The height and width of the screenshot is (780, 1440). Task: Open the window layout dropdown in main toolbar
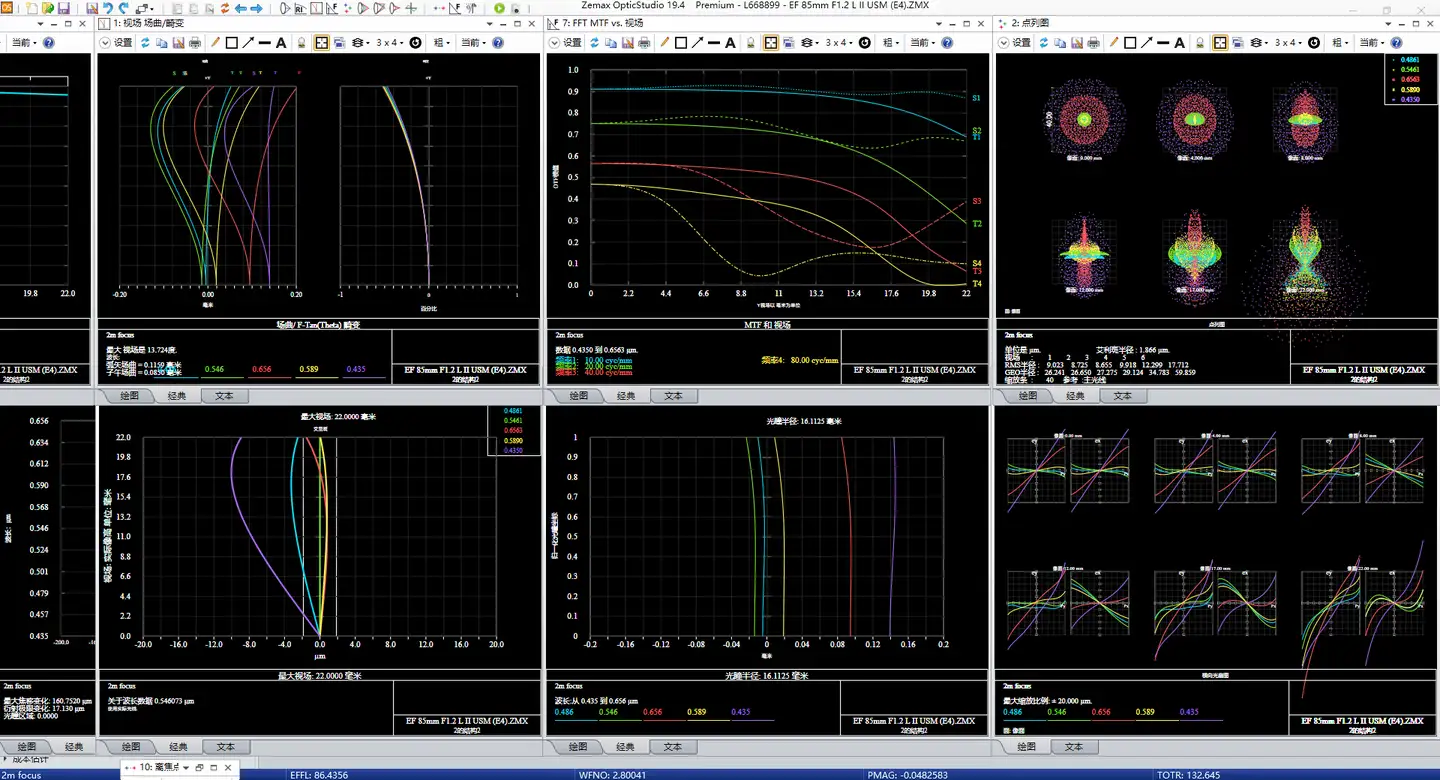tap(144, 8)
